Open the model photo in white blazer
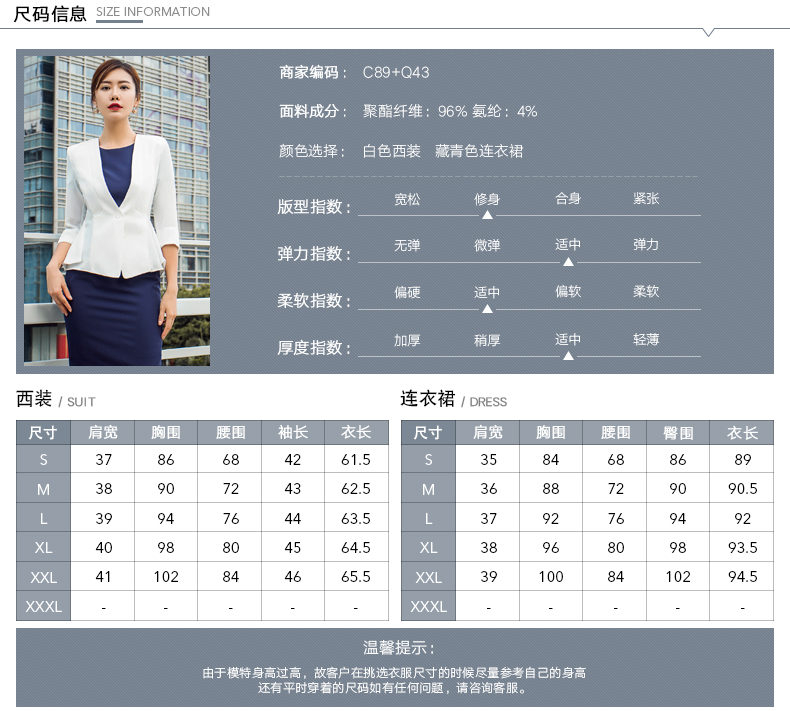The image size is (790, 711). click(x=117, y=211)
